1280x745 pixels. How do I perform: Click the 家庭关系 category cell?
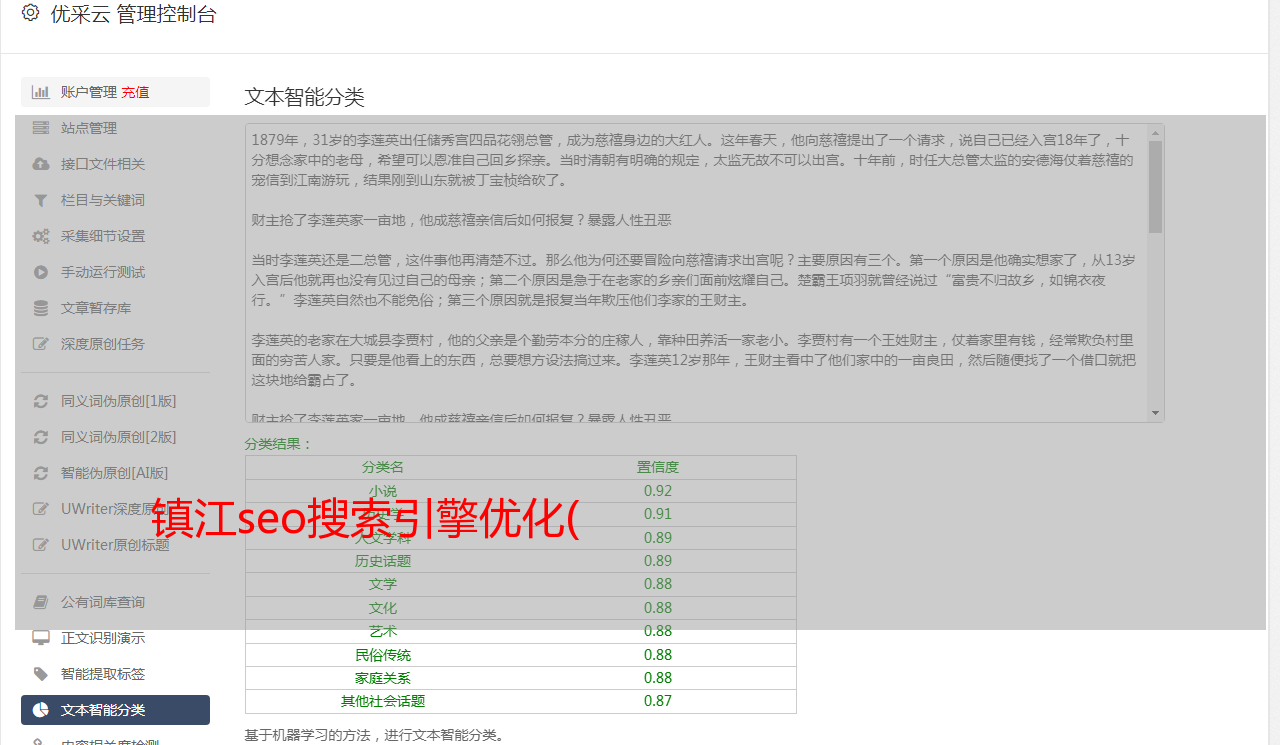(x=383, y=678)
